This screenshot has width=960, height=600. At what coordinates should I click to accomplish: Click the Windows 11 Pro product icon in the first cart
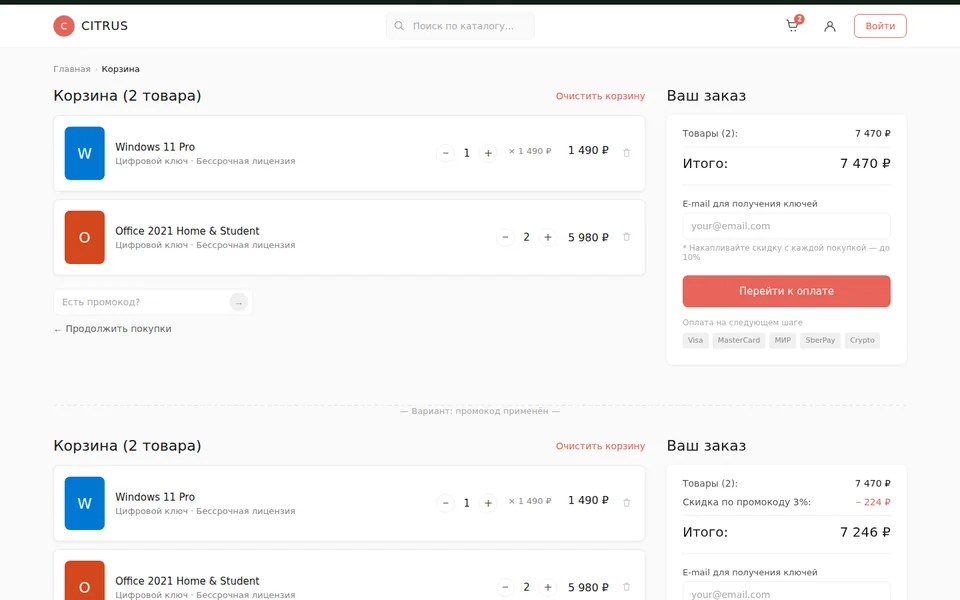click(84, 153)
